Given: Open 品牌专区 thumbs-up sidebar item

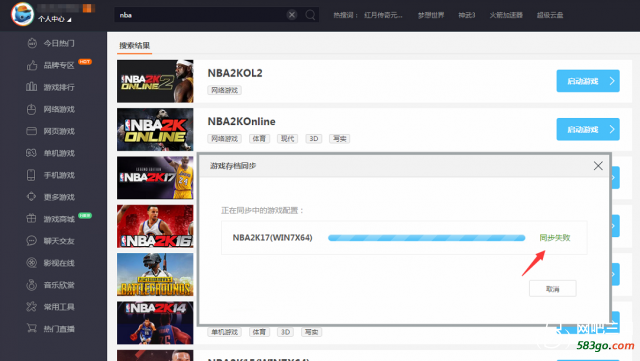Looking at the screenshot, I should (51, 65).
